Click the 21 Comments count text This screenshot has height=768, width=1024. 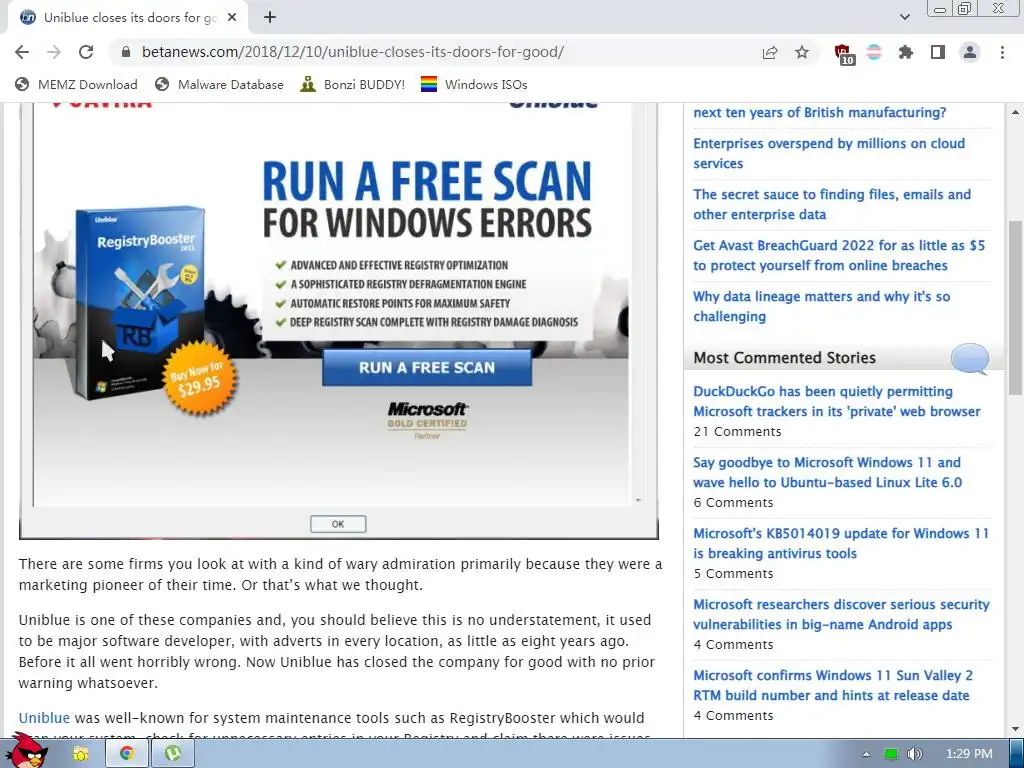pyautogui.click(x=737, y=432)
